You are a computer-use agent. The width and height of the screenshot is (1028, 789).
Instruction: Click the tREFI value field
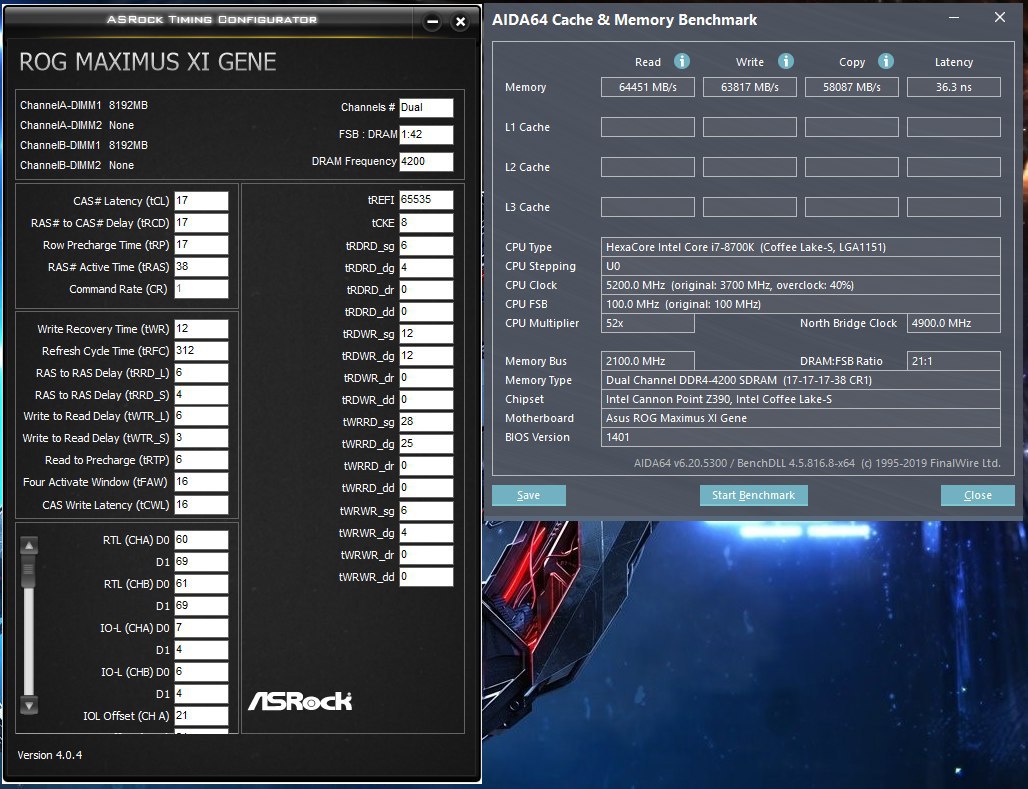pos(426,200)
